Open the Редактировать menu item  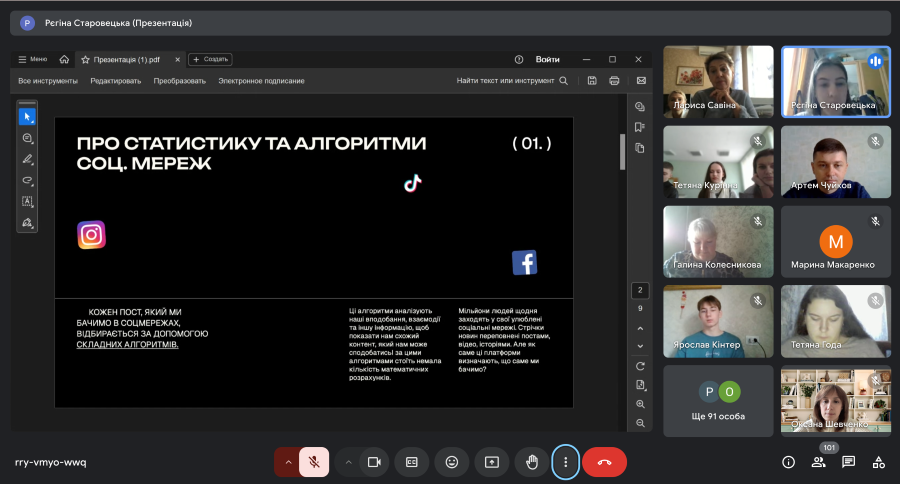pos(115,81)
